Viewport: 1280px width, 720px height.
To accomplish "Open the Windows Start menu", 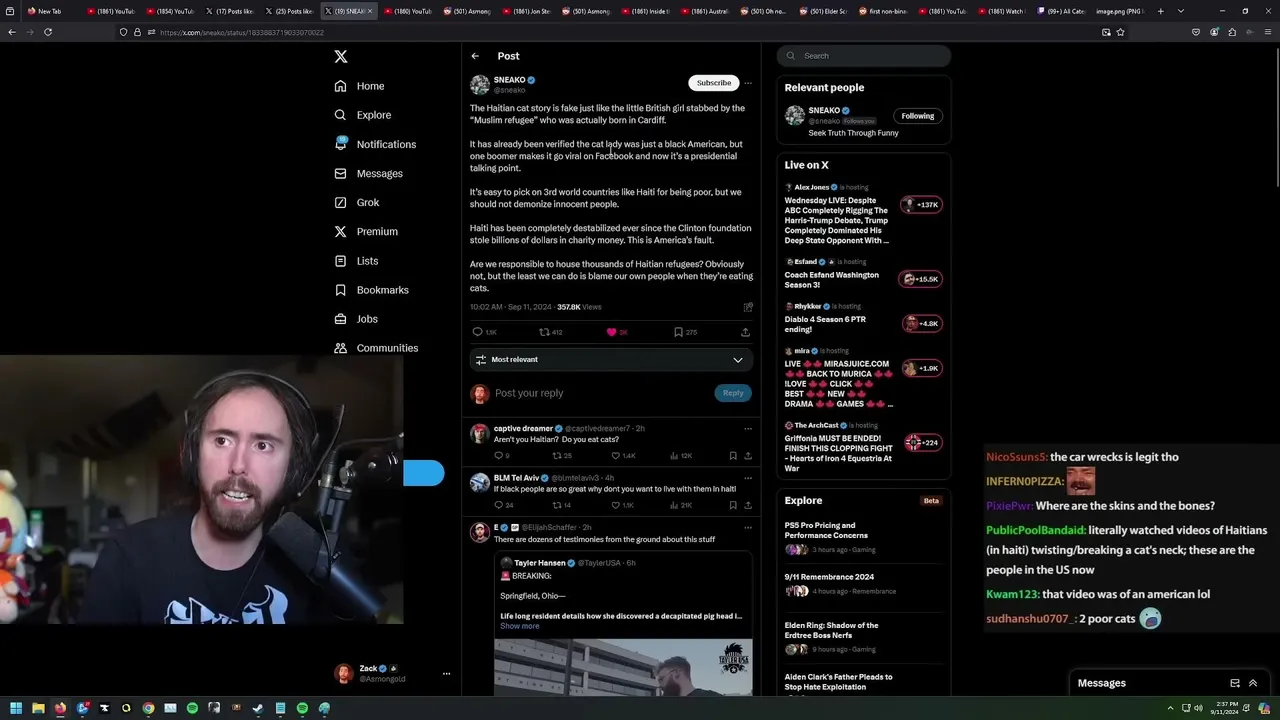I will click(16, 708).
